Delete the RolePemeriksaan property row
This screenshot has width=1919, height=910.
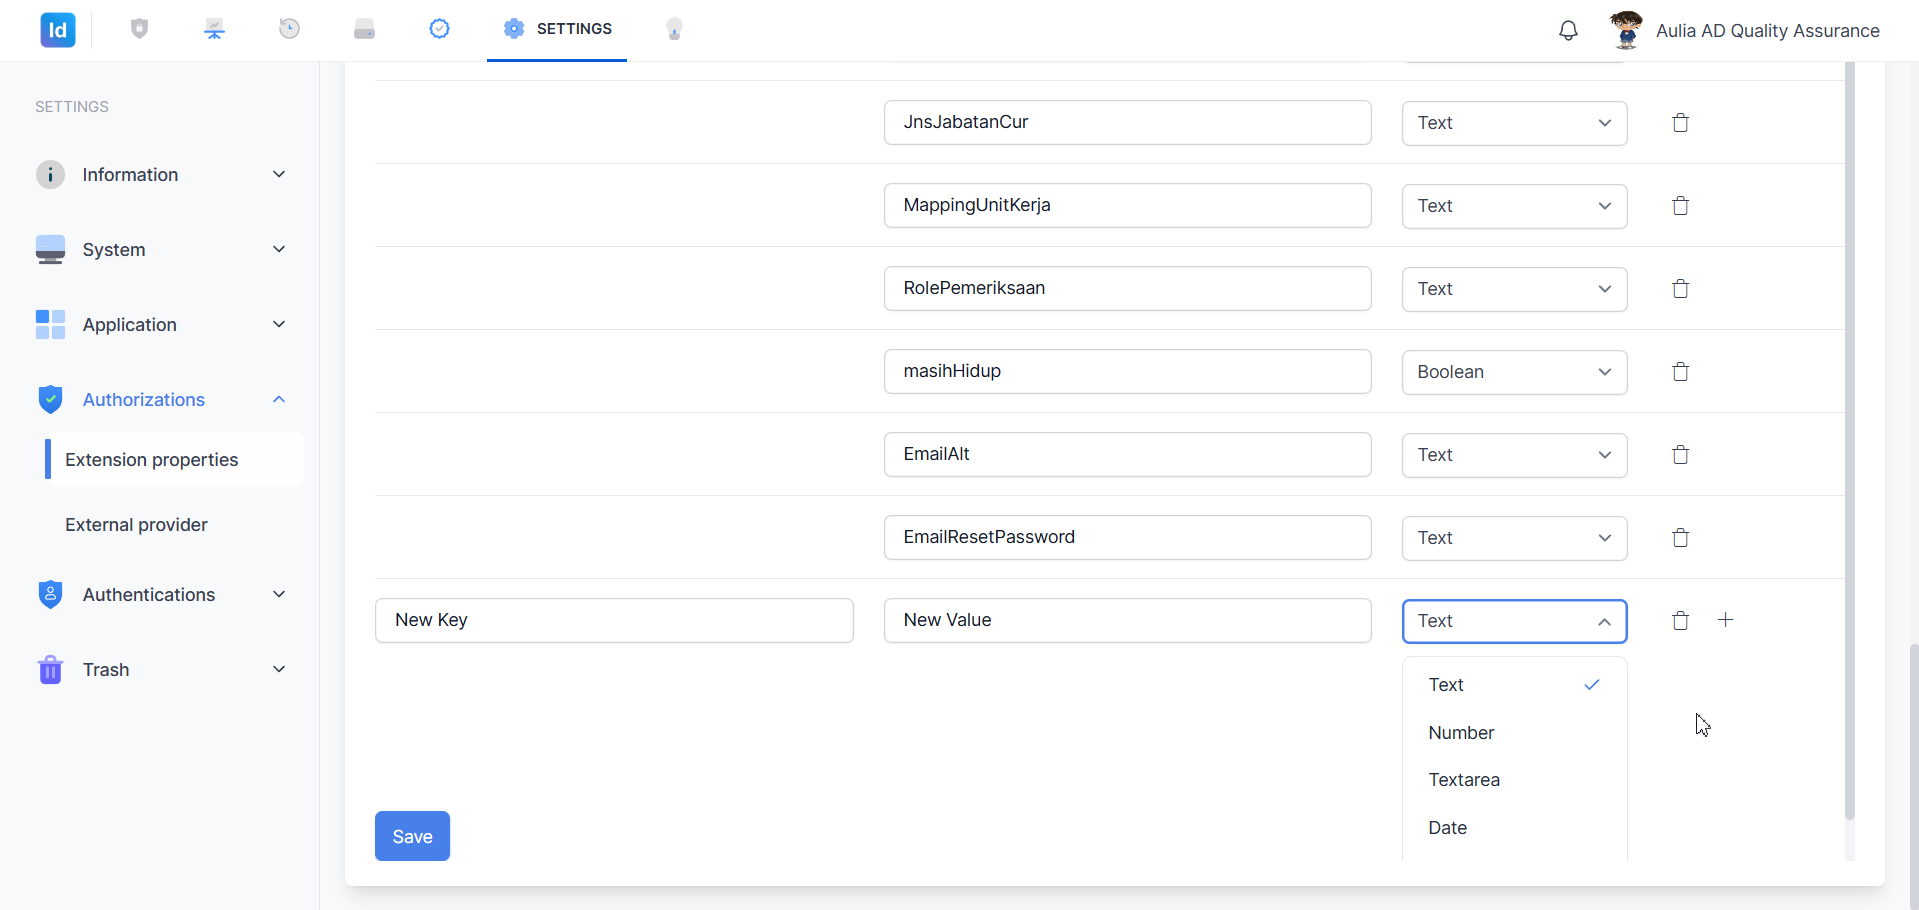(1681, 289)
